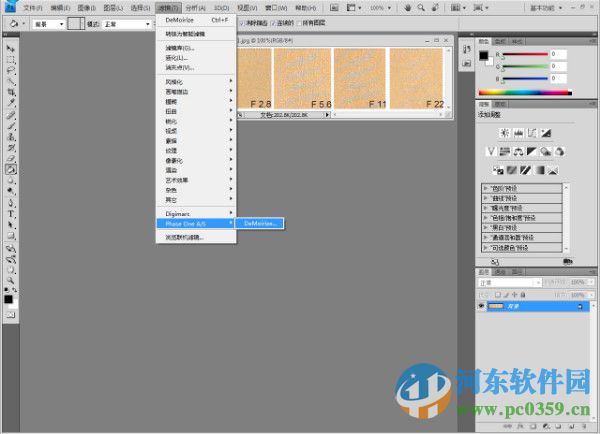This screenshot has height=434, width=600.
Task: Select the Rectangular Marquee tool
Action: click(x=11, y=60)
